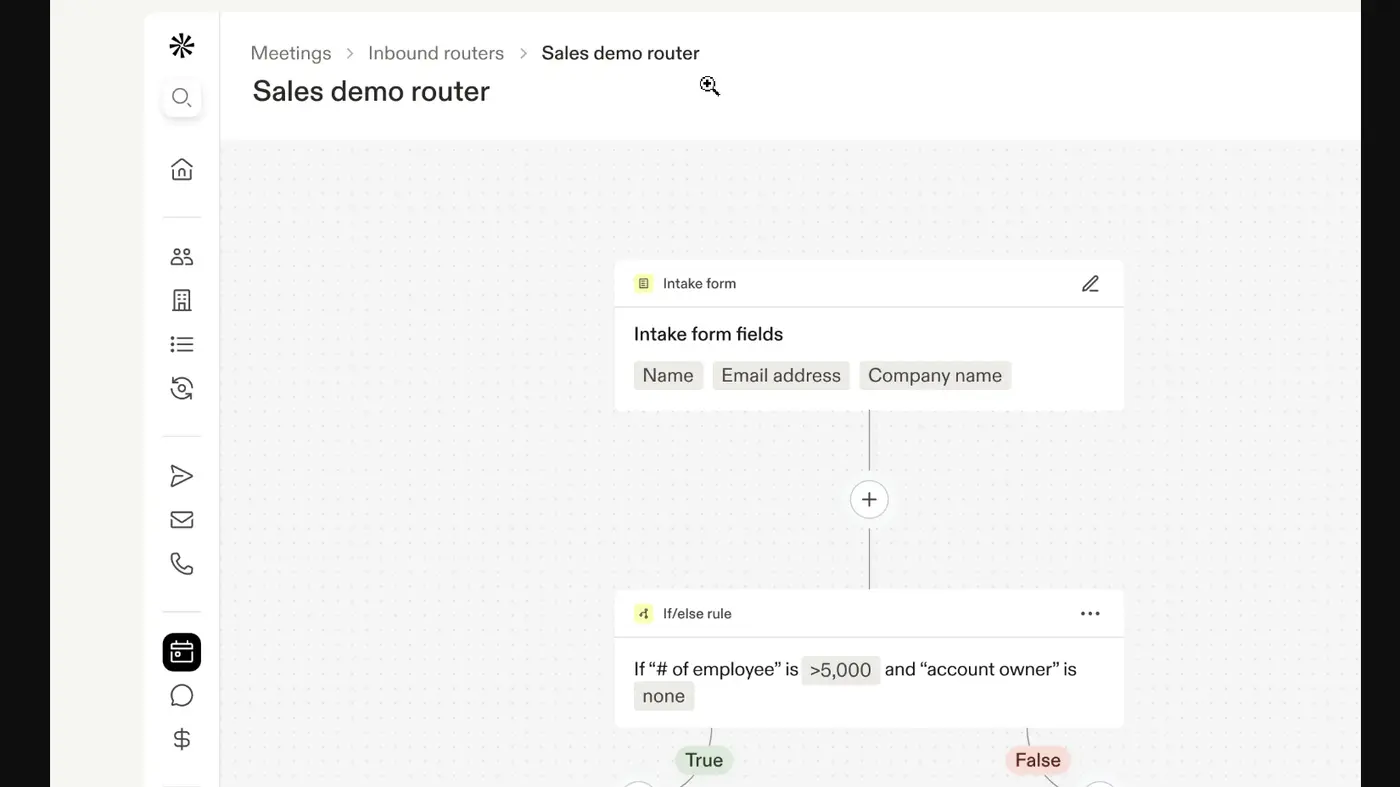The width and height of the screenshot is (1400, 787).
Task: Open the search icon in sidebar
Action: (x=181, y=98)
